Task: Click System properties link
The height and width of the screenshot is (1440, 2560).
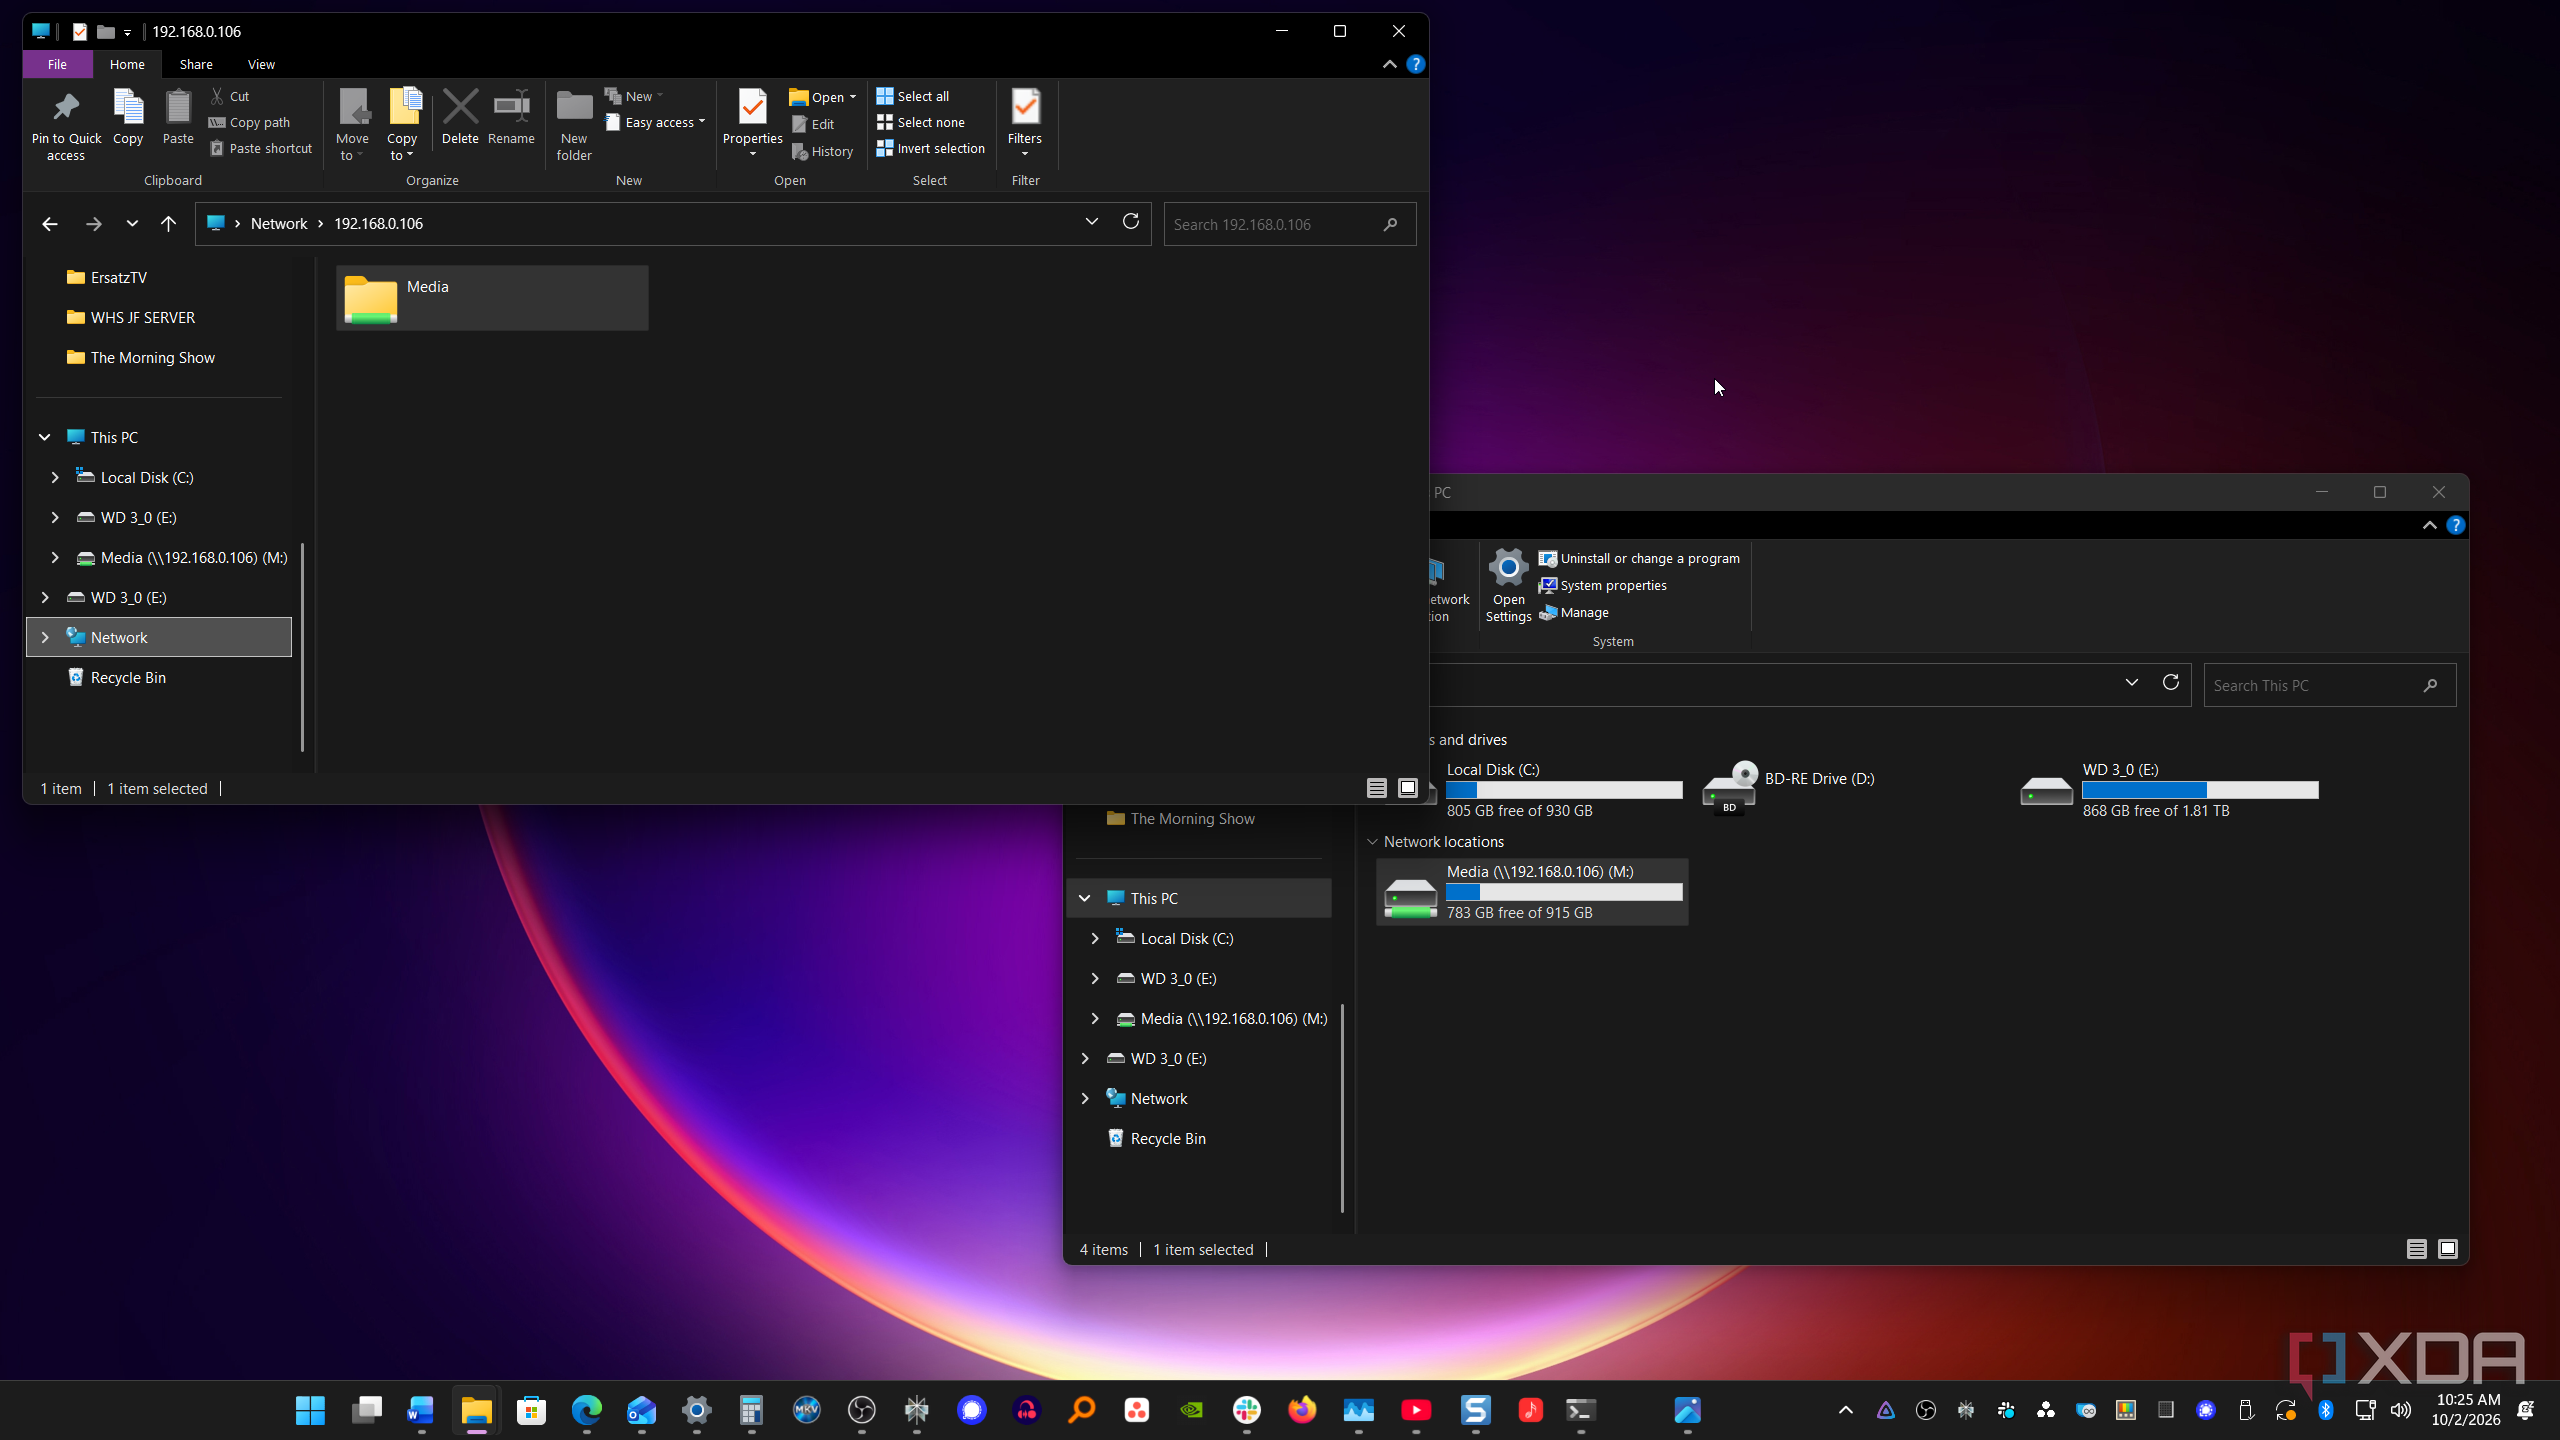Action: coord(1603,586)
